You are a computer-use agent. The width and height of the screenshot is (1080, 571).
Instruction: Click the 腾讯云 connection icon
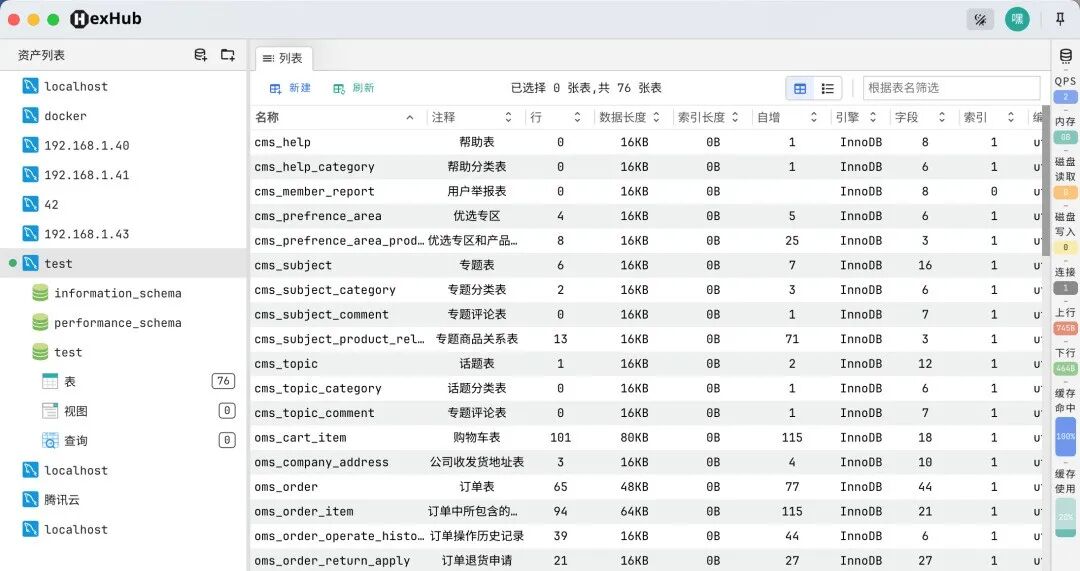point(30,499)
